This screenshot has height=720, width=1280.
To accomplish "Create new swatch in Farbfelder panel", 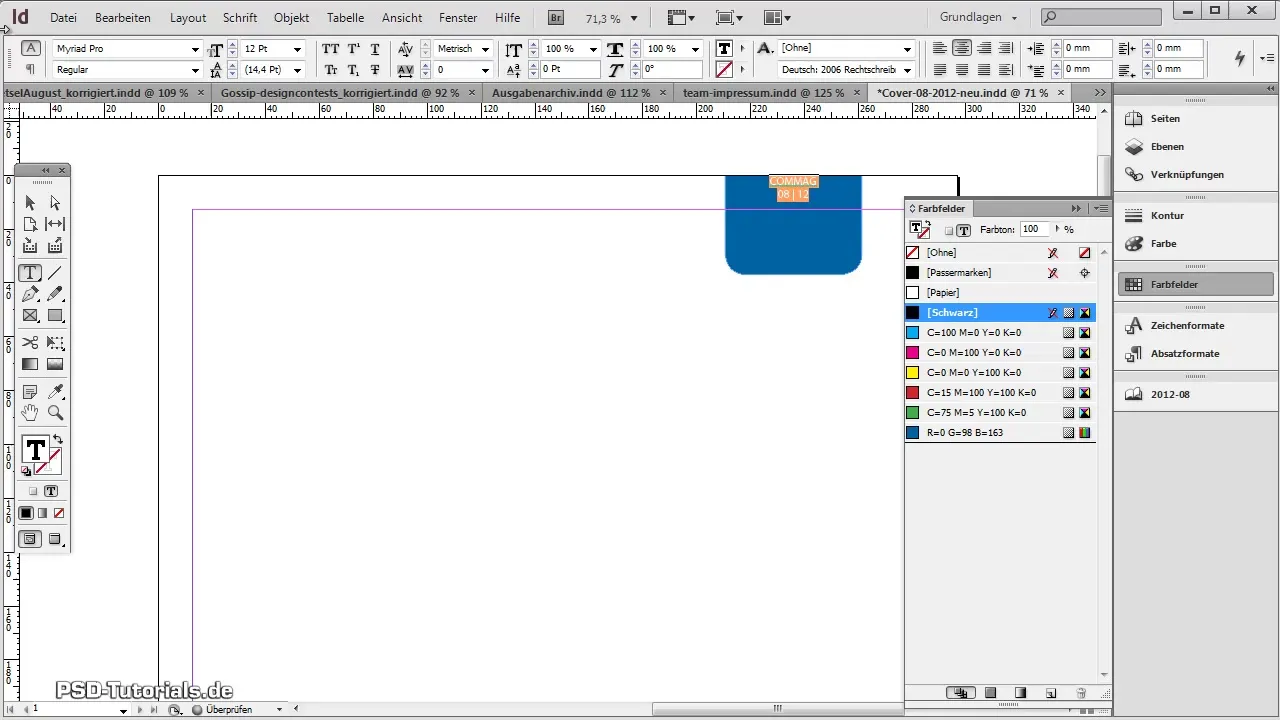I will point(1051,692).
